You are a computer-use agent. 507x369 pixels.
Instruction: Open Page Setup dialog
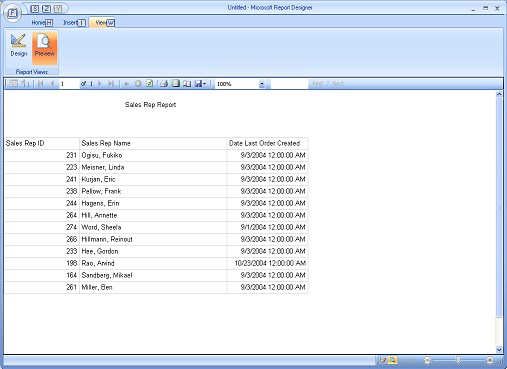(187, 84)
